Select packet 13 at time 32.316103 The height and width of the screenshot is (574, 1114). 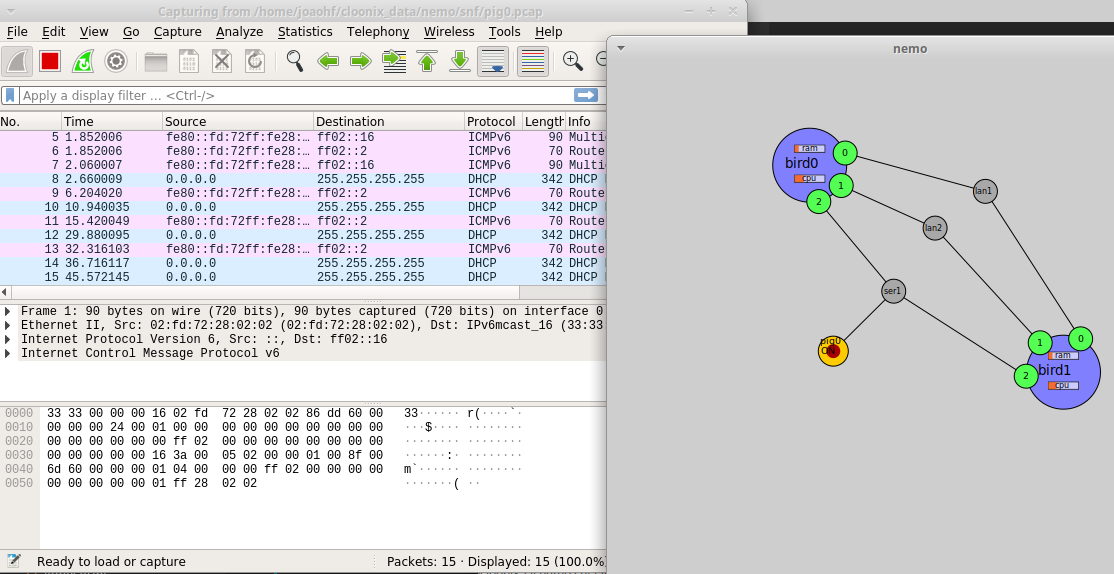click(x=303, y=249)
